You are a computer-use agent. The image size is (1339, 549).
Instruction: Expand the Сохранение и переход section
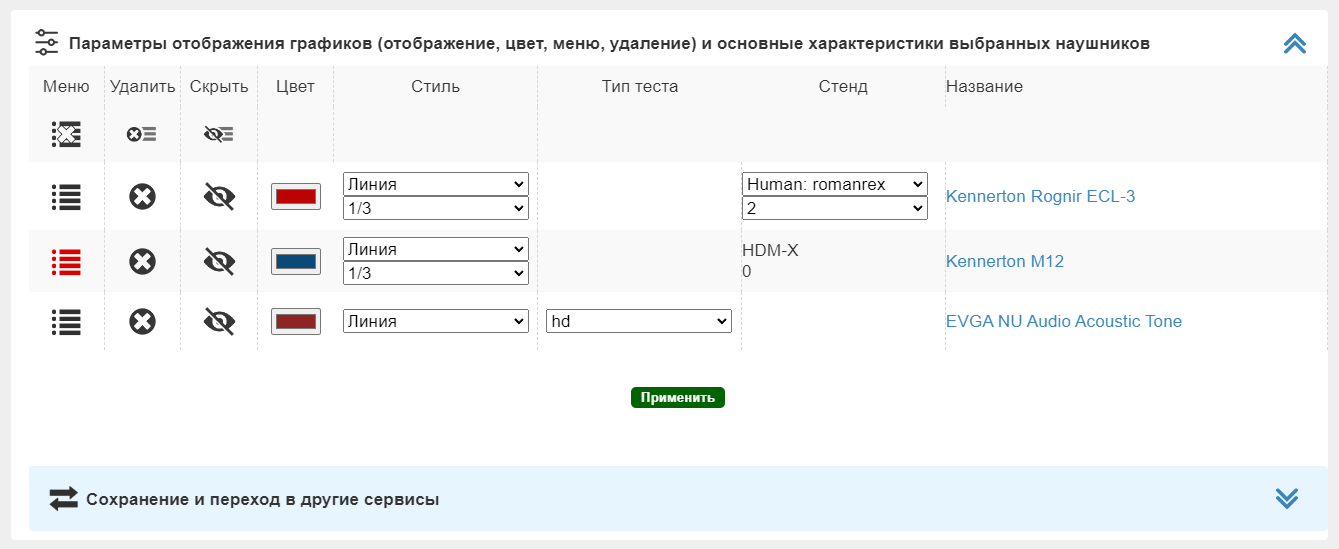tap(1287, 498)
